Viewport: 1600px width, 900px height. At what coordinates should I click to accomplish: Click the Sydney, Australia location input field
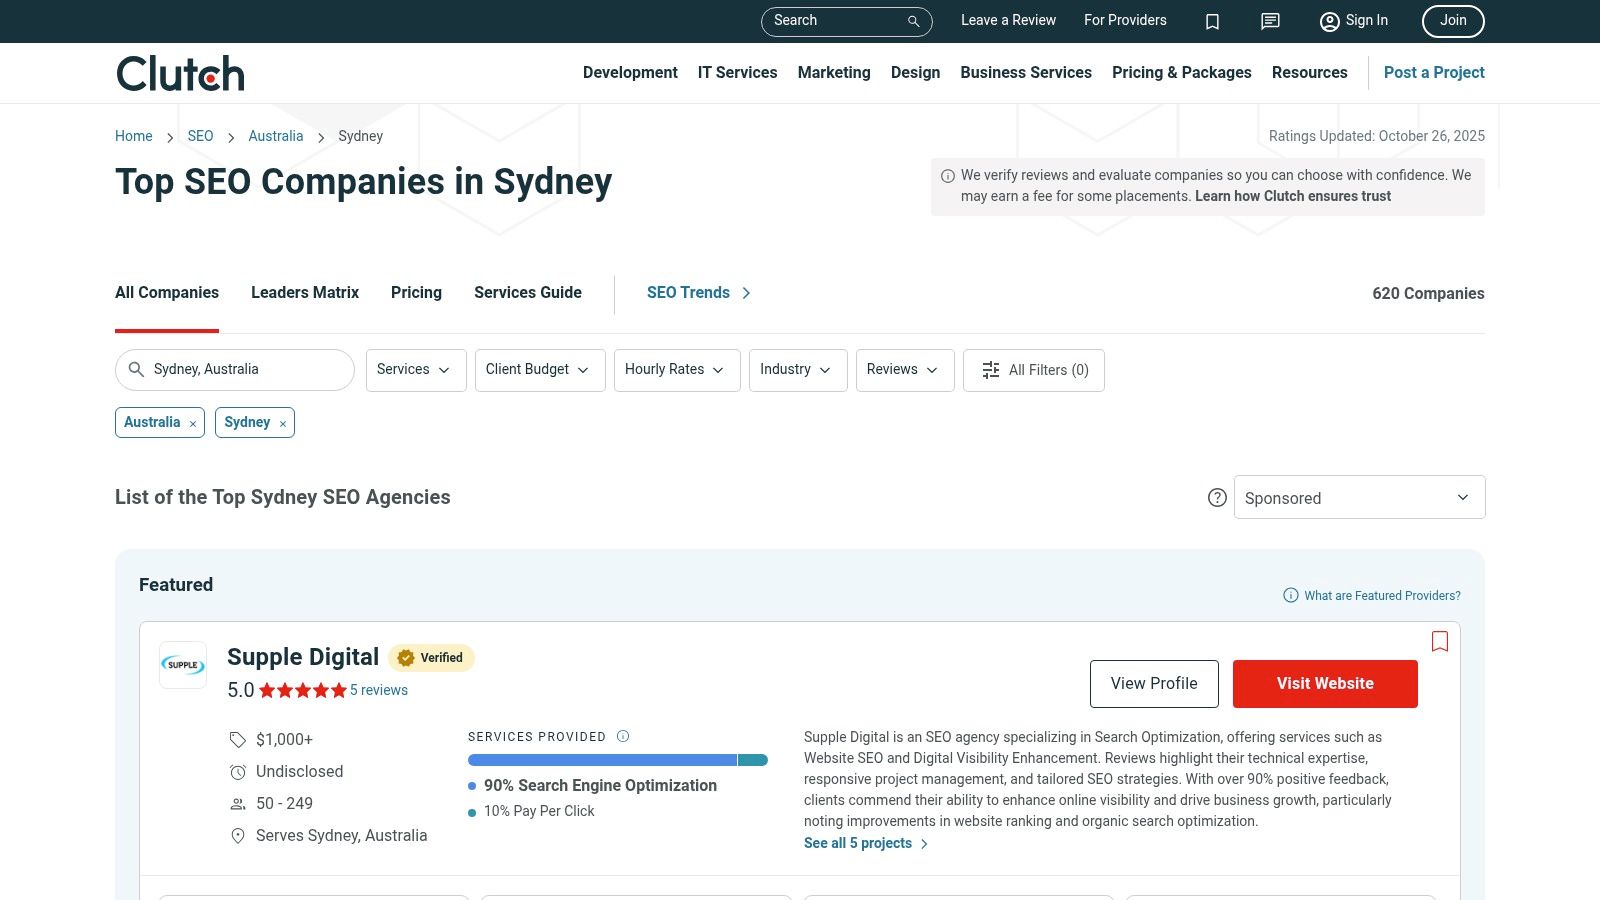[x=234, y=369]
